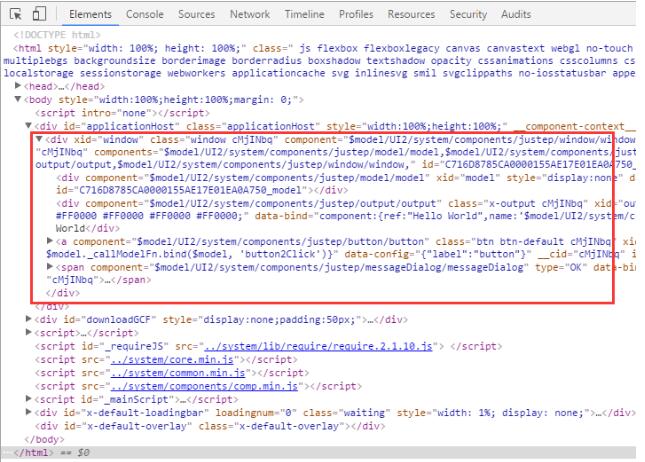
Task: Expand the button component anchor node
Action: [x=50, y=241]
